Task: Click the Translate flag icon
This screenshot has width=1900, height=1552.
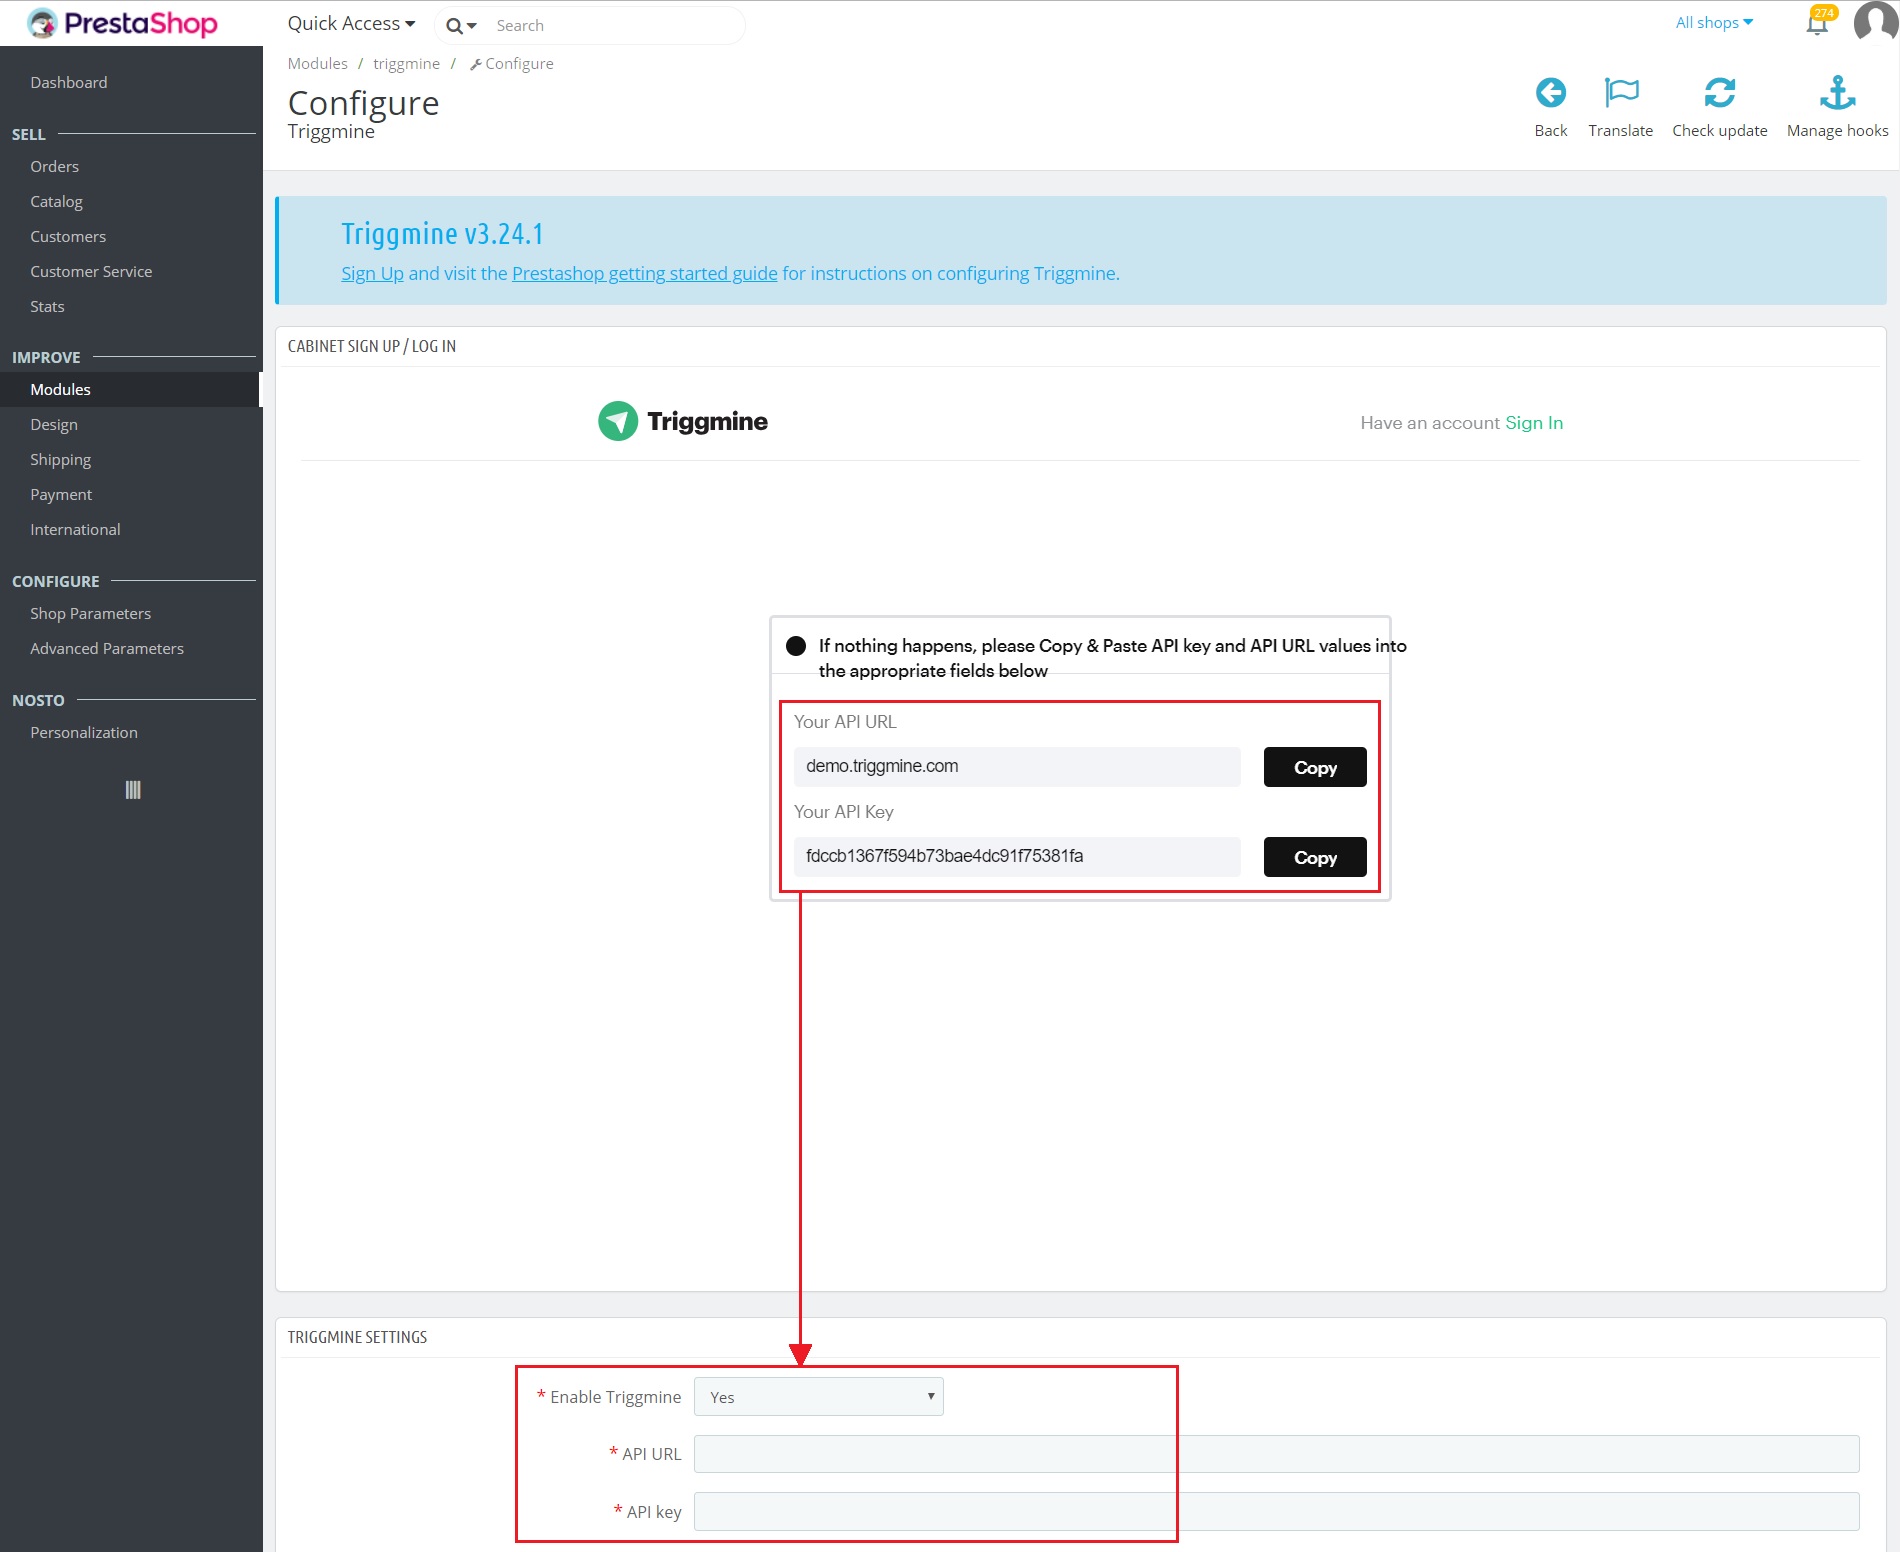Action: pyautogui.click(x=1621, y=93)
